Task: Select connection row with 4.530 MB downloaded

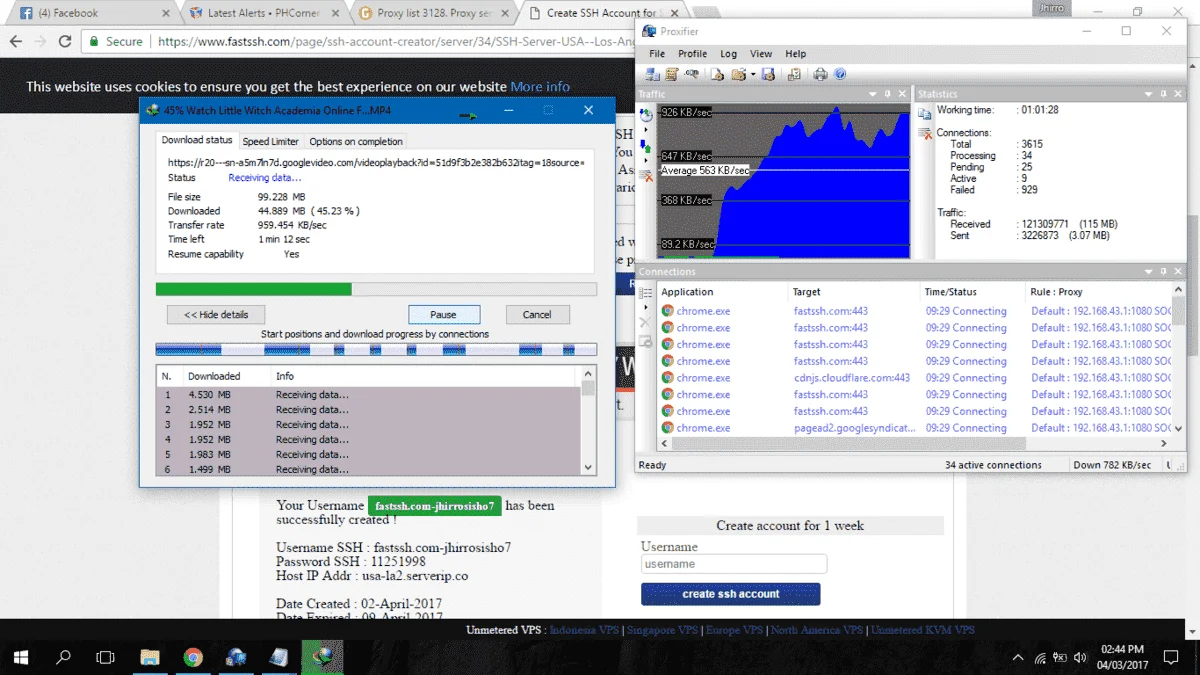Action: pyautogui.click(x=368, y=395)
